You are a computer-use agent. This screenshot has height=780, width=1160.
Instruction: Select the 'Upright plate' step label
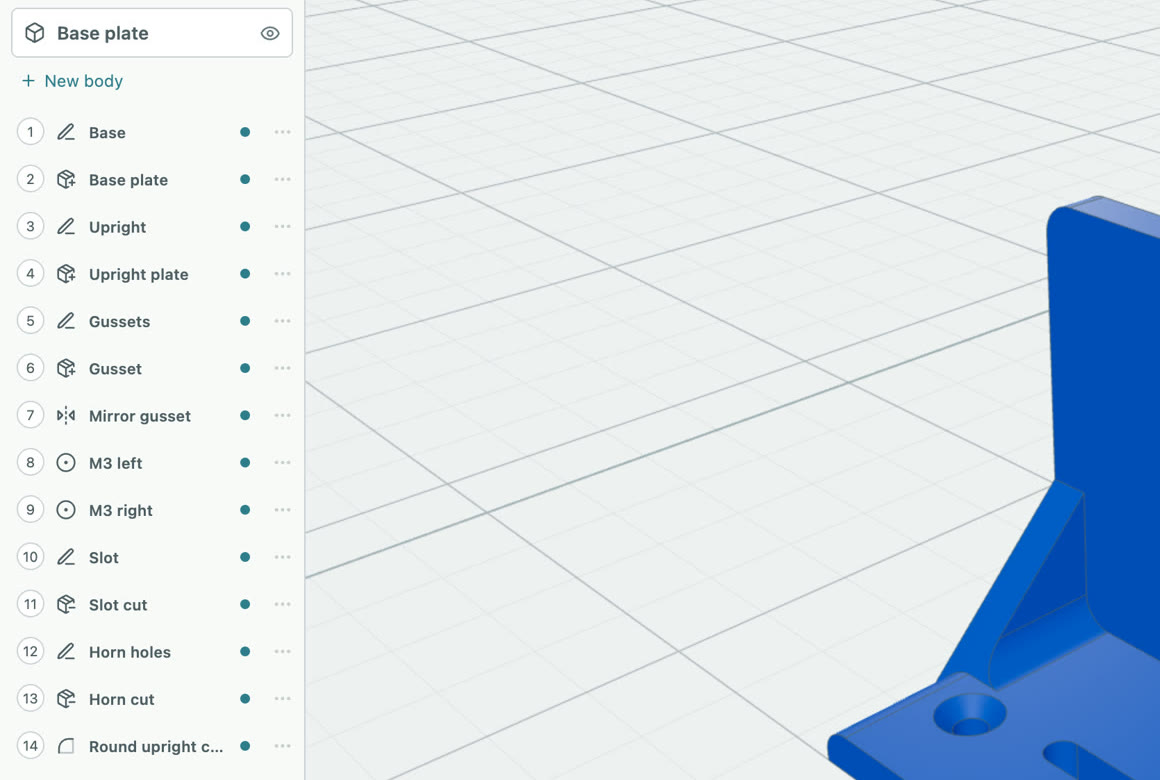(138, 275)
